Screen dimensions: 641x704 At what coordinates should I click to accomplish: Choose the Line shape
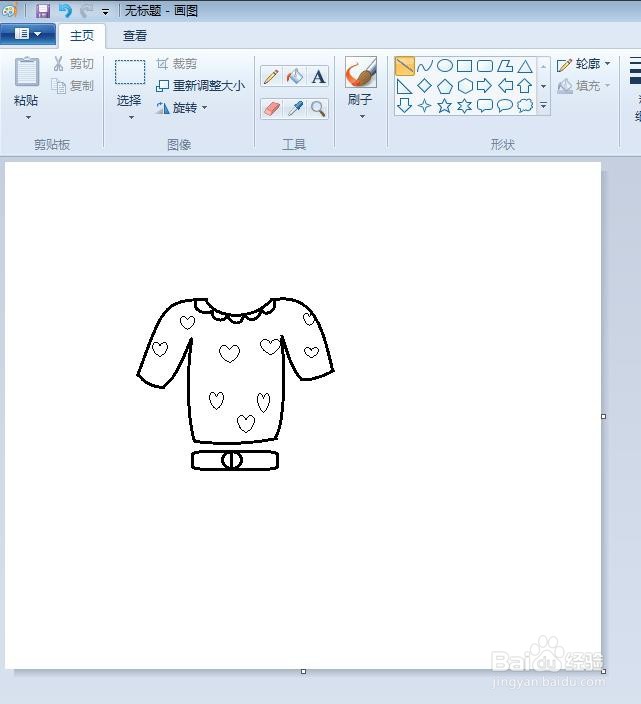point(404,66)
